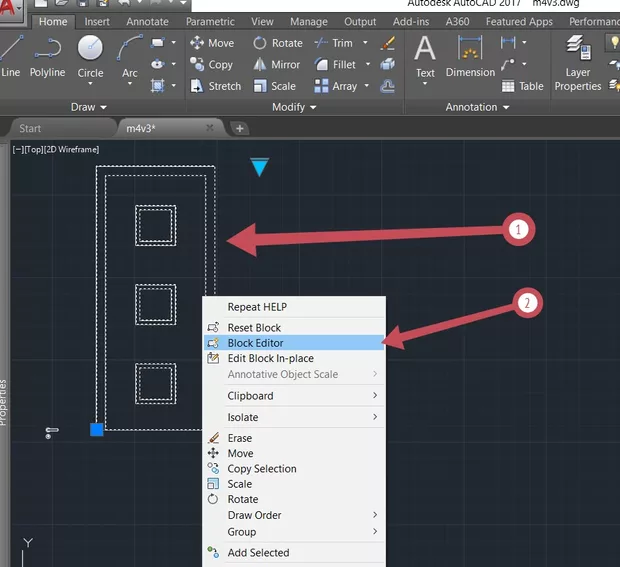Screen dimensions: 620x567
Task: Click the Dimension annotation tool
Action: [470, 55]
